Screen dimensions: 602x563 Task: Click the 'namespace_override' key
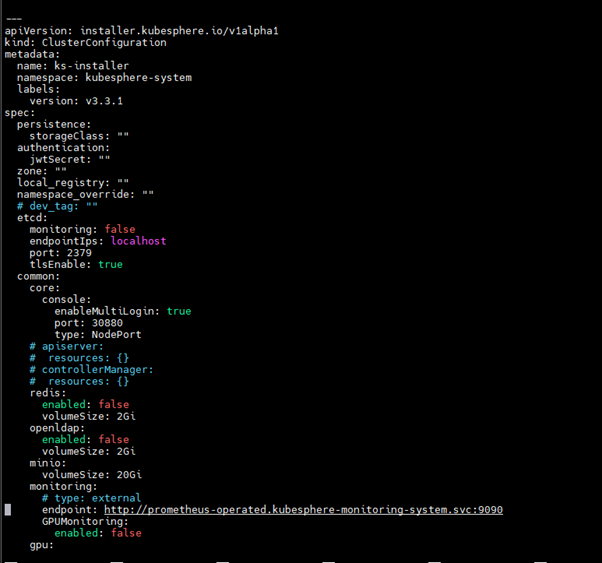76,194
